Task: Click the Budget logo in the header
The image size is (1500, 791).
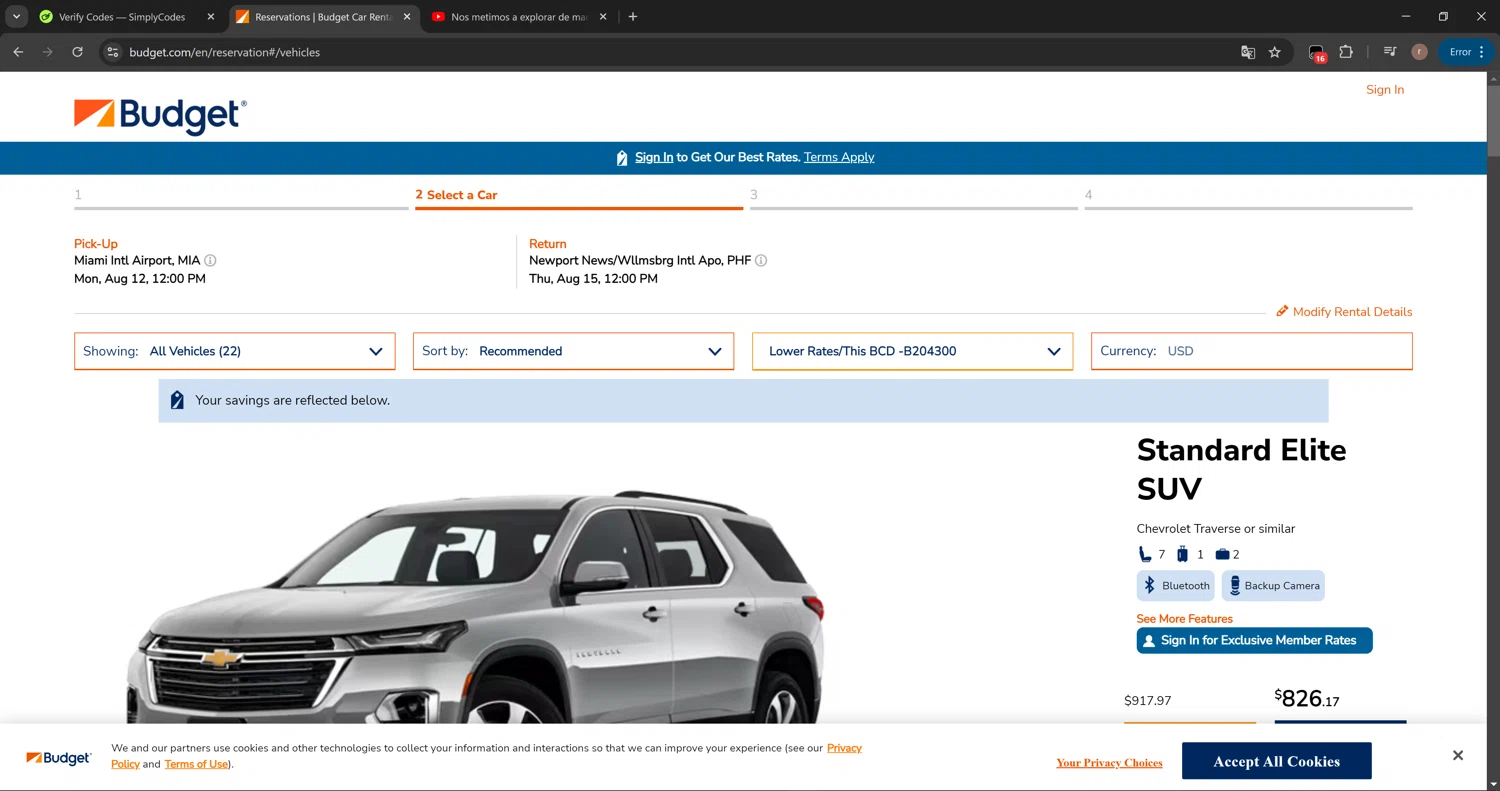Action: [160, 116]
